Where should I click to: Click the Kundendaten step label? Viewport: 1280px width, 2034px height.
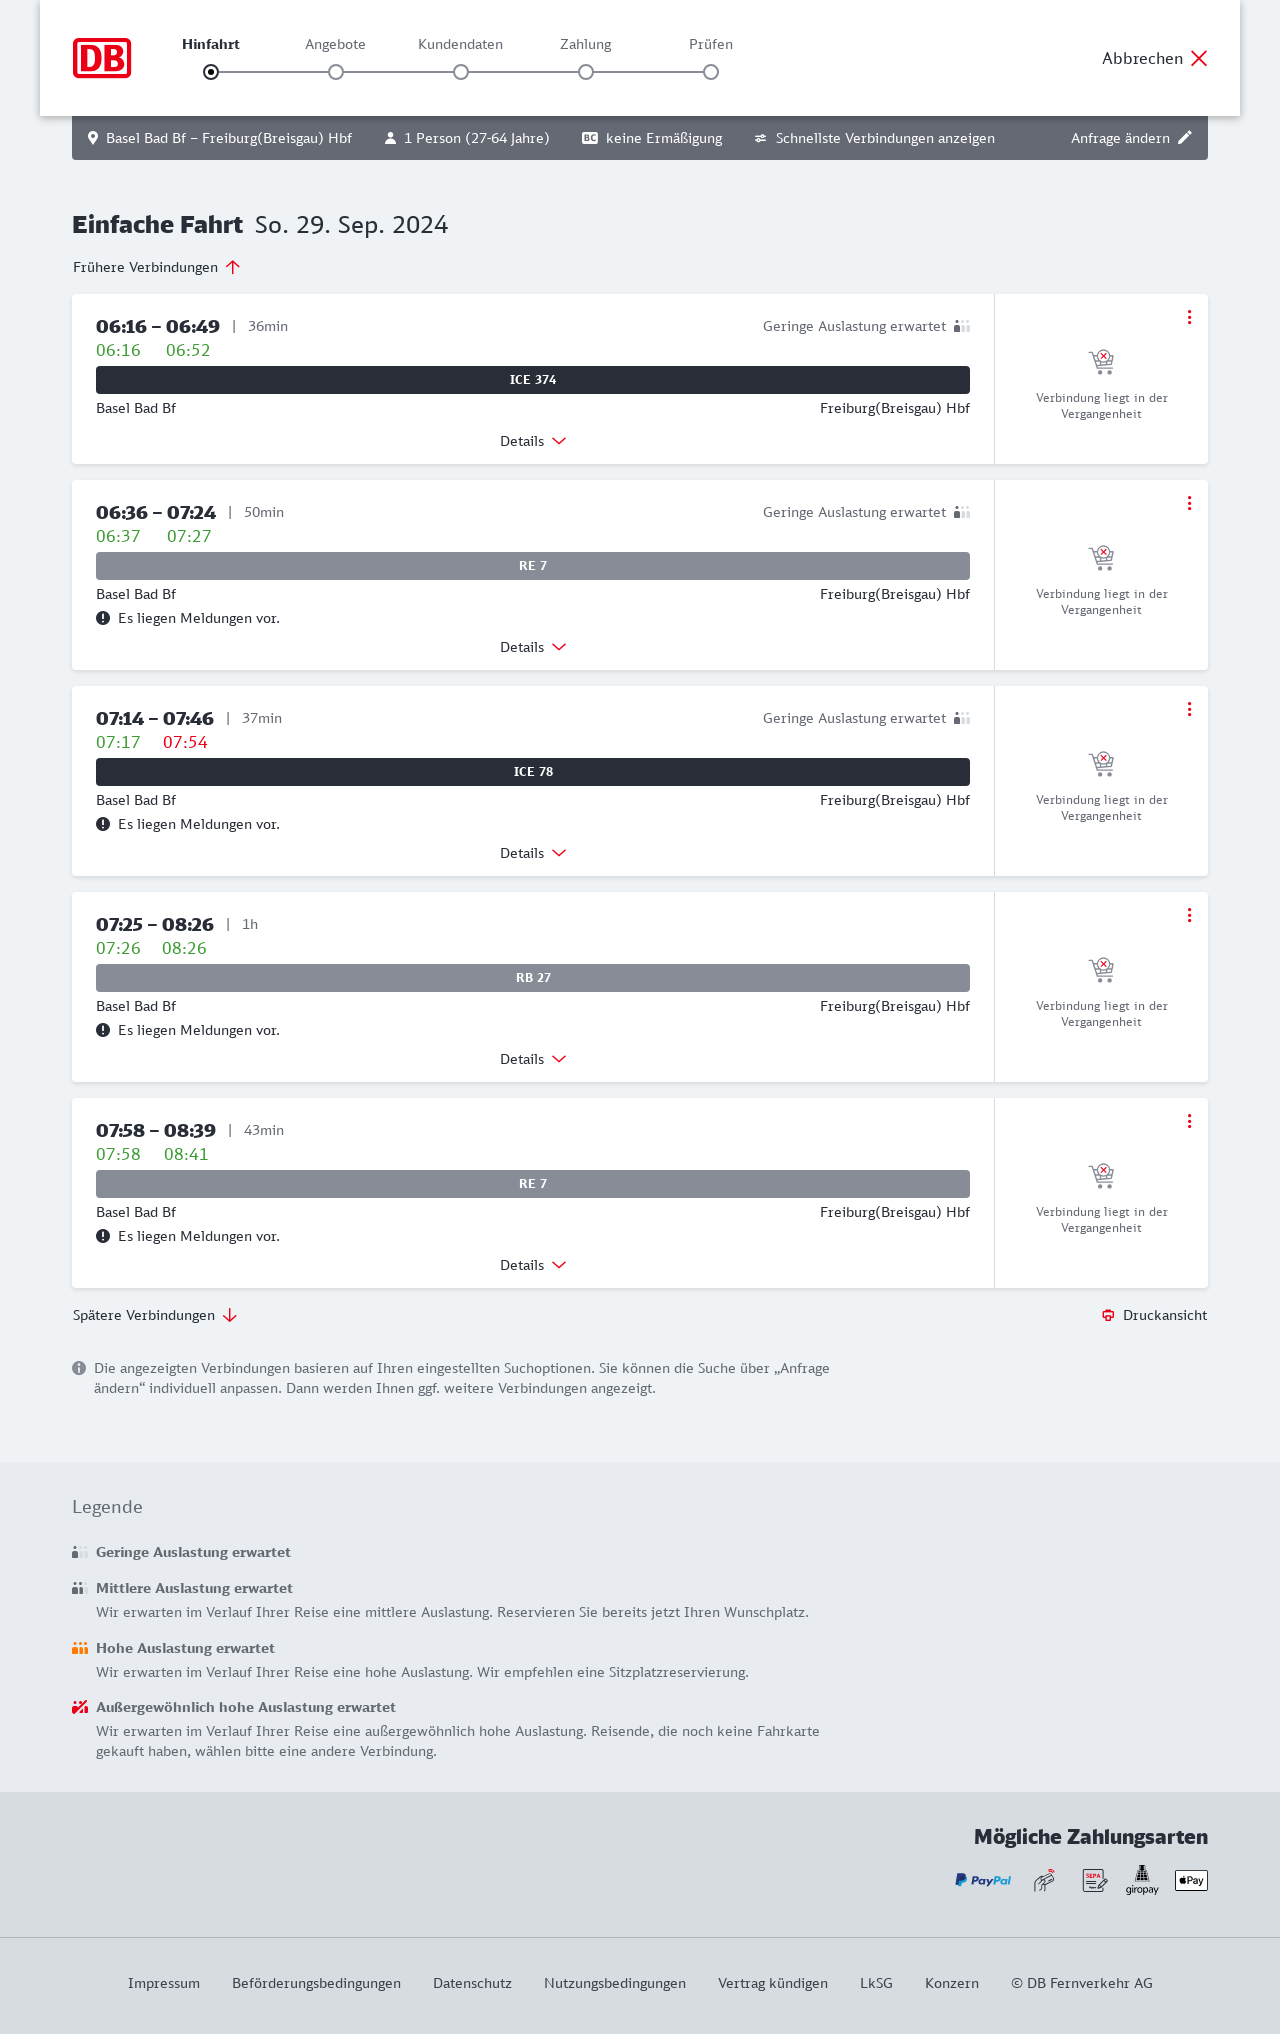(x=460, y=44)
